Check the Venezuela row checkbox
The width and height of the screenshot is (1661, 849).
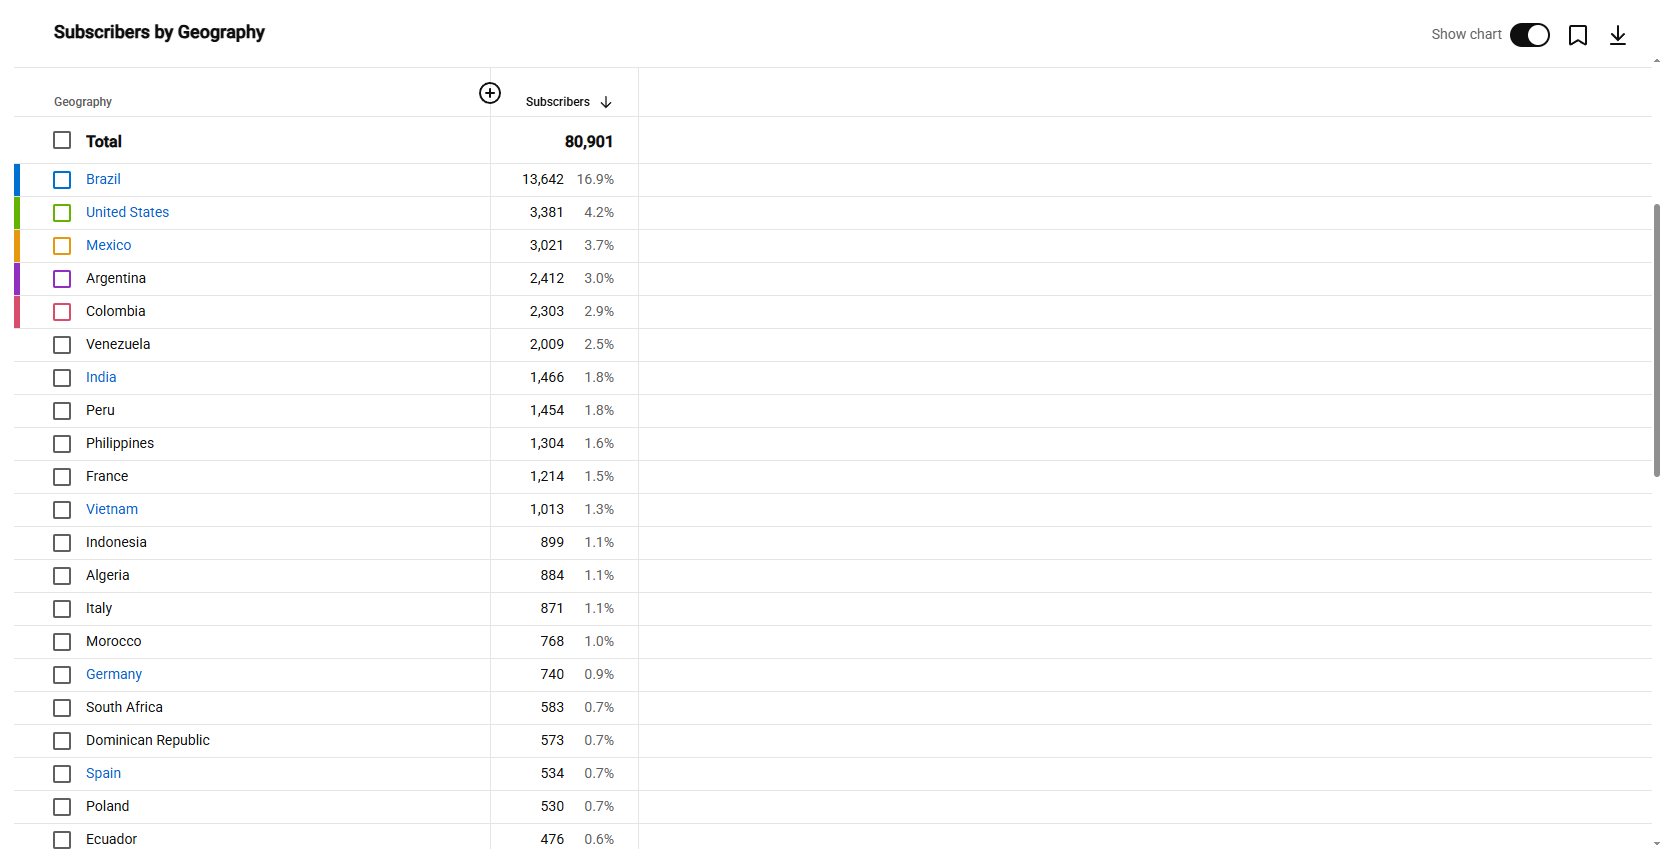[62, 345]
